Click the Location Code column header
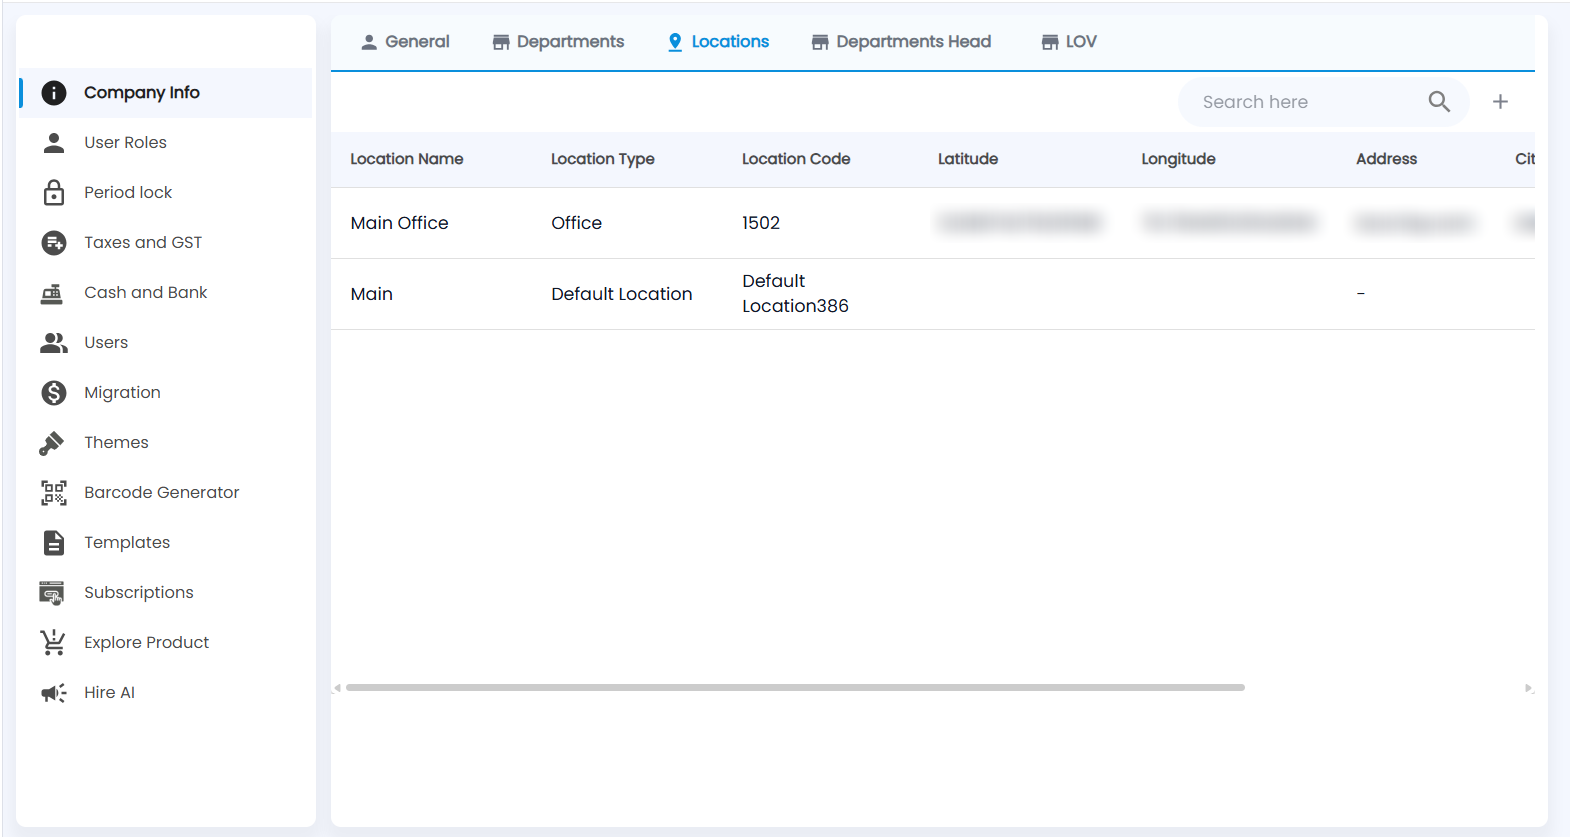Screen dimensions: 1570x837 coord(796,159)
